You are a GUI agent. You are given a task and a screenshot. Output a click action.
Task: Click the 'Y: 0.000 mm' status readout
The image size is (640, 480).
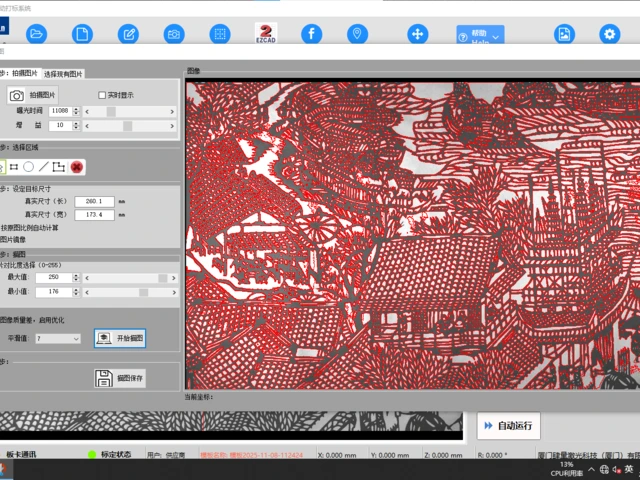pos(390,455)
